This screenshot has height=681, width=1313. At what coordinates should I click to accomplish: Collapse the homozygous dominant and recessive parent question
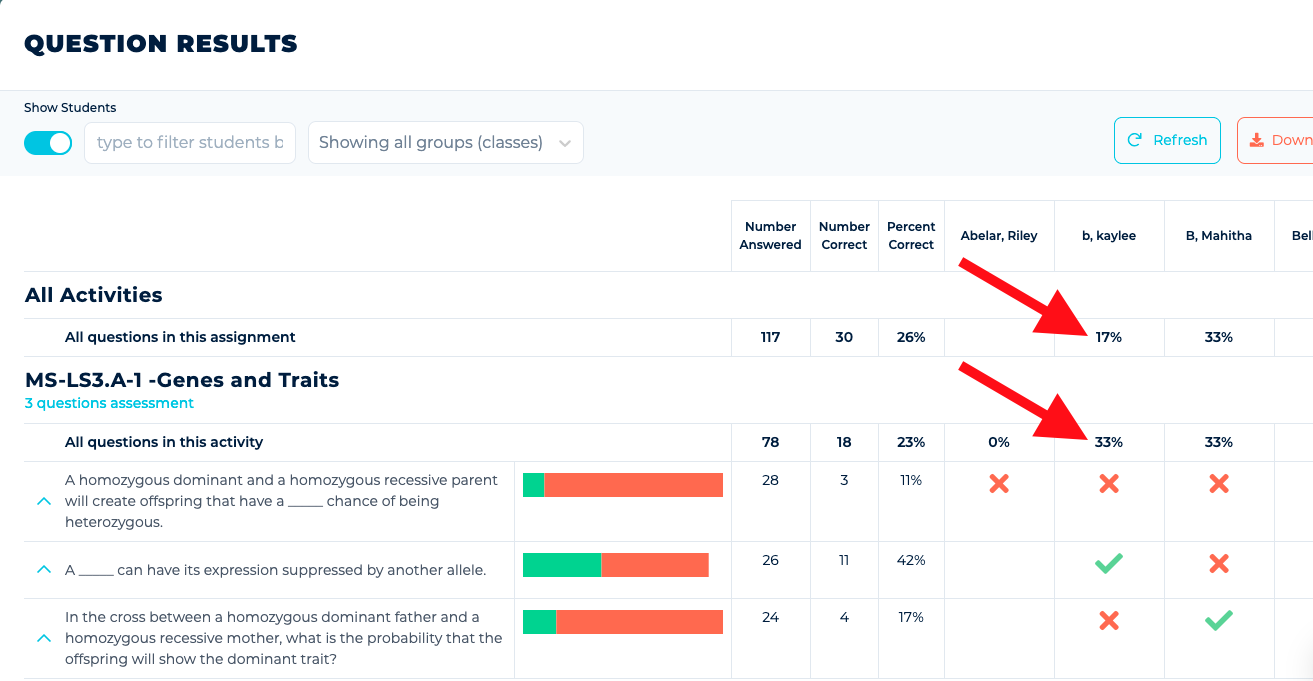[x=44, y=501]
